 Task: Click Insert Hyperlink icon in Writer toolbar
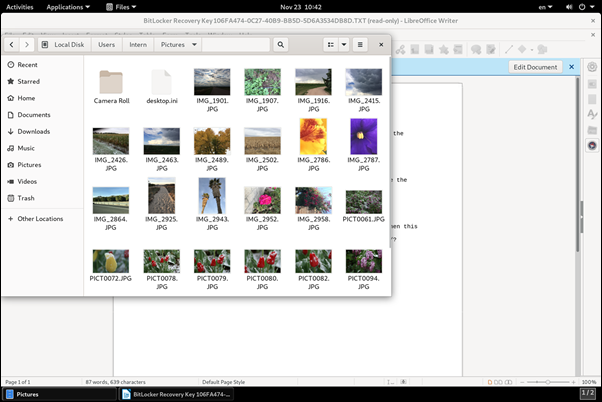pos(400,50)
